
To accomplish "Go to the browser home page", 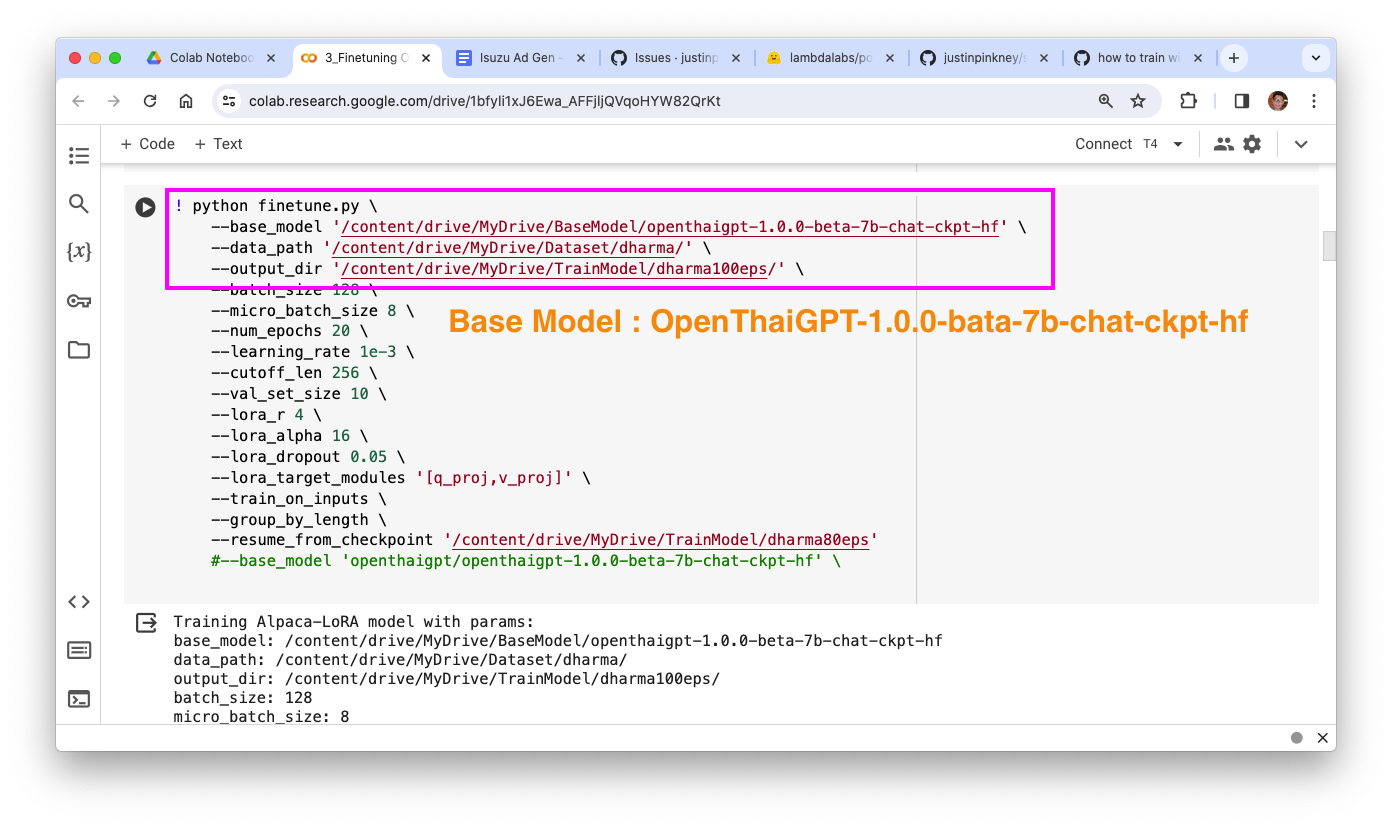I will (186, 101).
